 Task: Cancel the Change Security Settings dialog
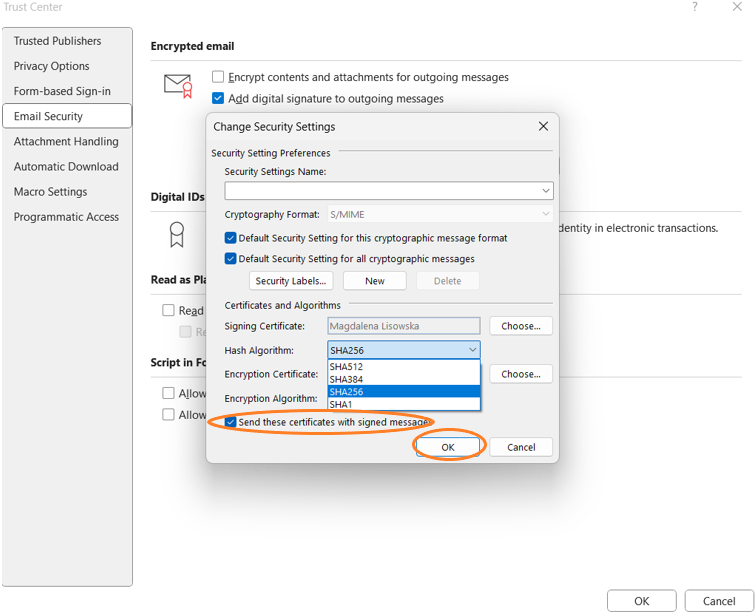click(x=521, y=447)
